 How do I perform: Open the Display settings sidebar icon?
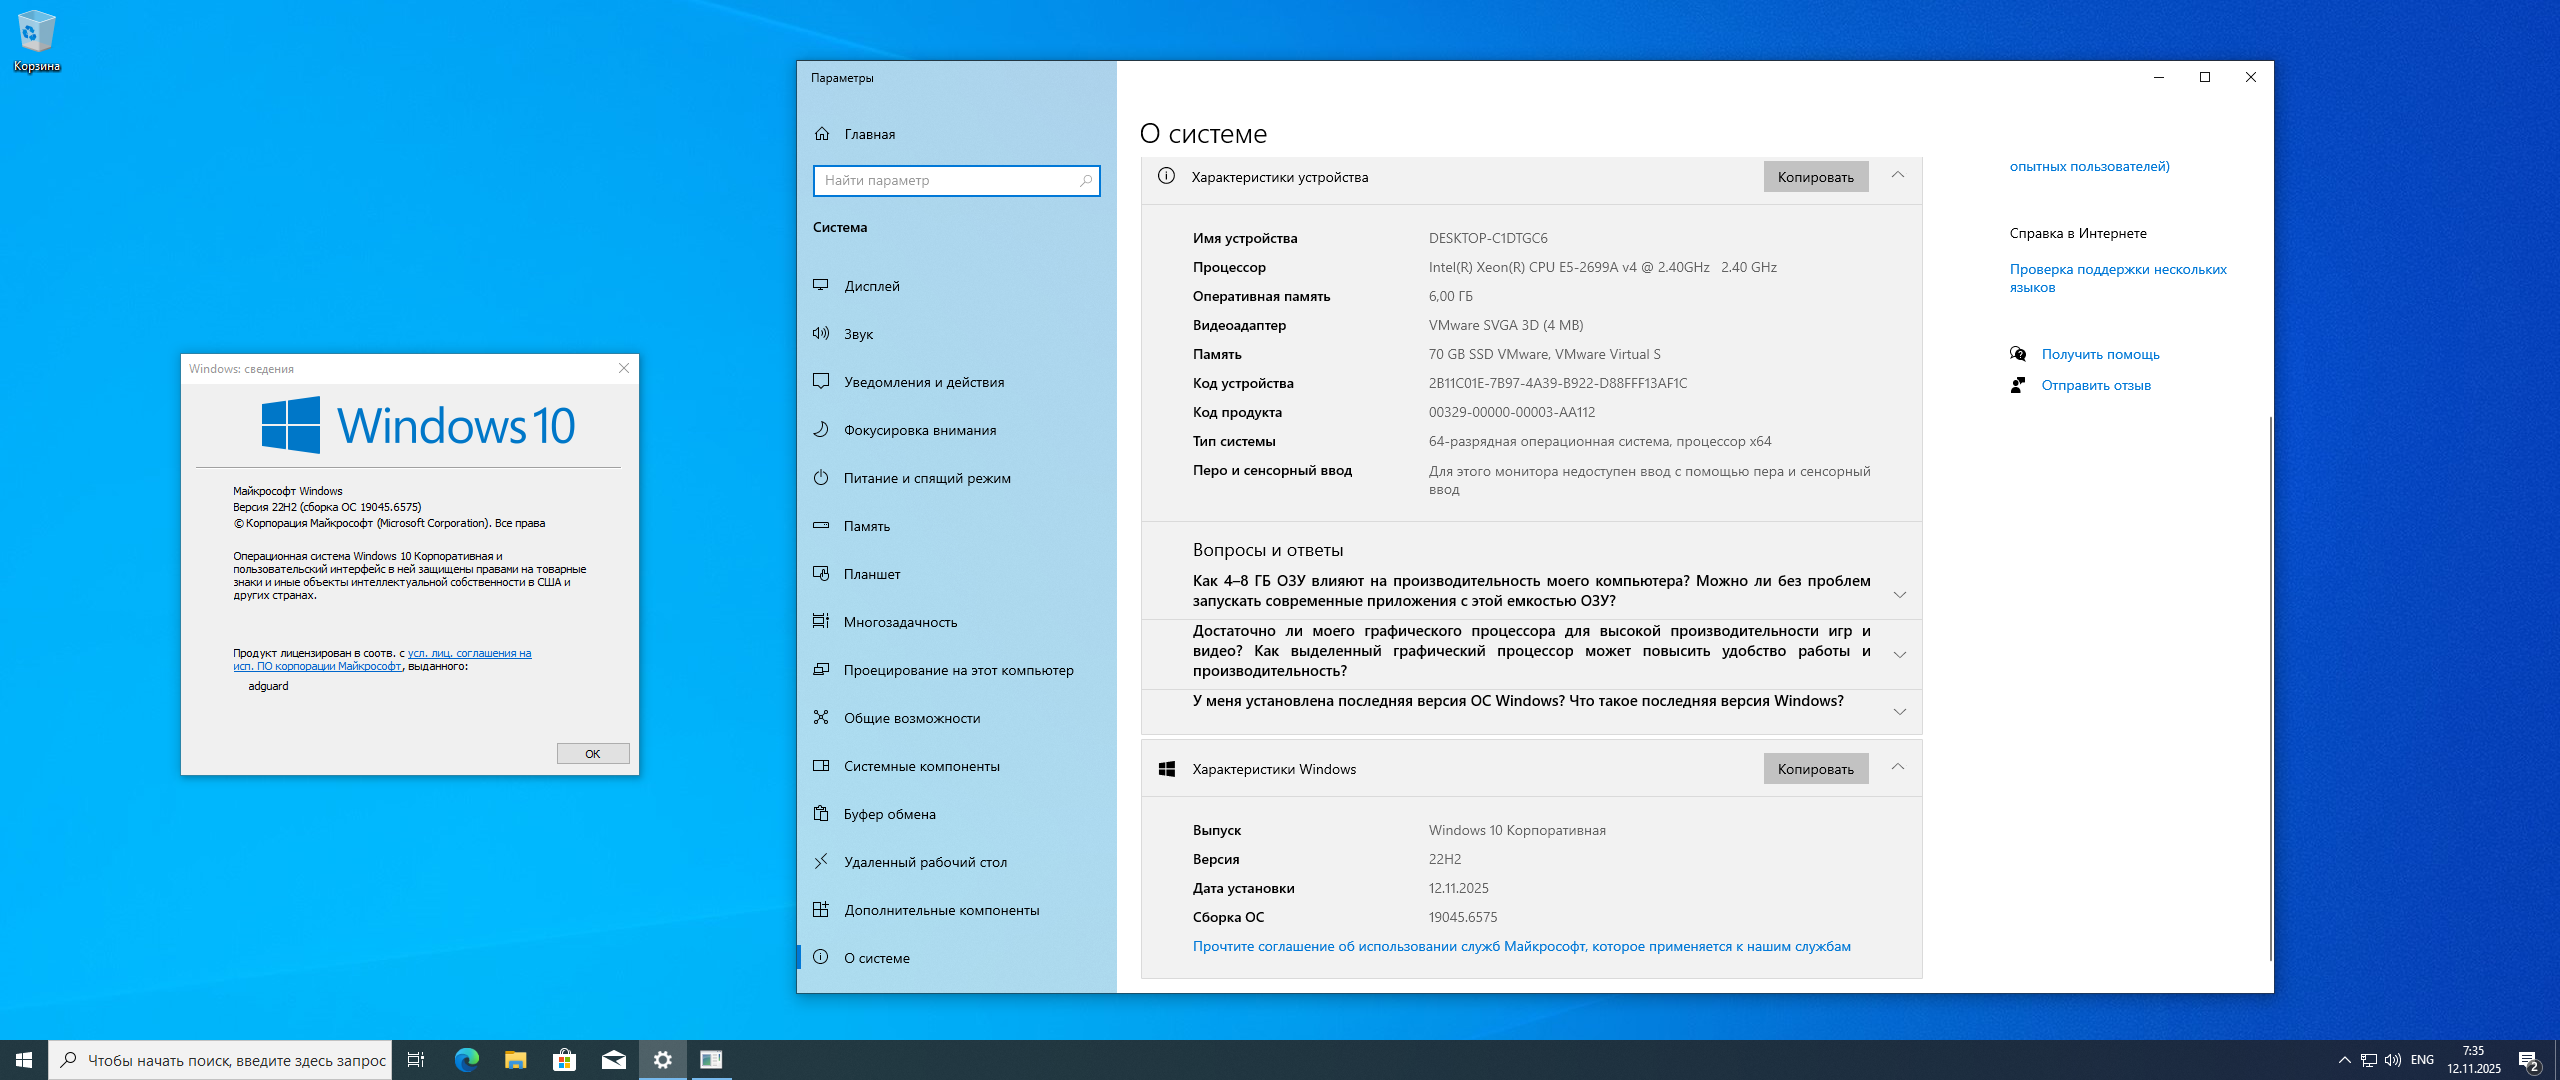(x=821, y=285)
